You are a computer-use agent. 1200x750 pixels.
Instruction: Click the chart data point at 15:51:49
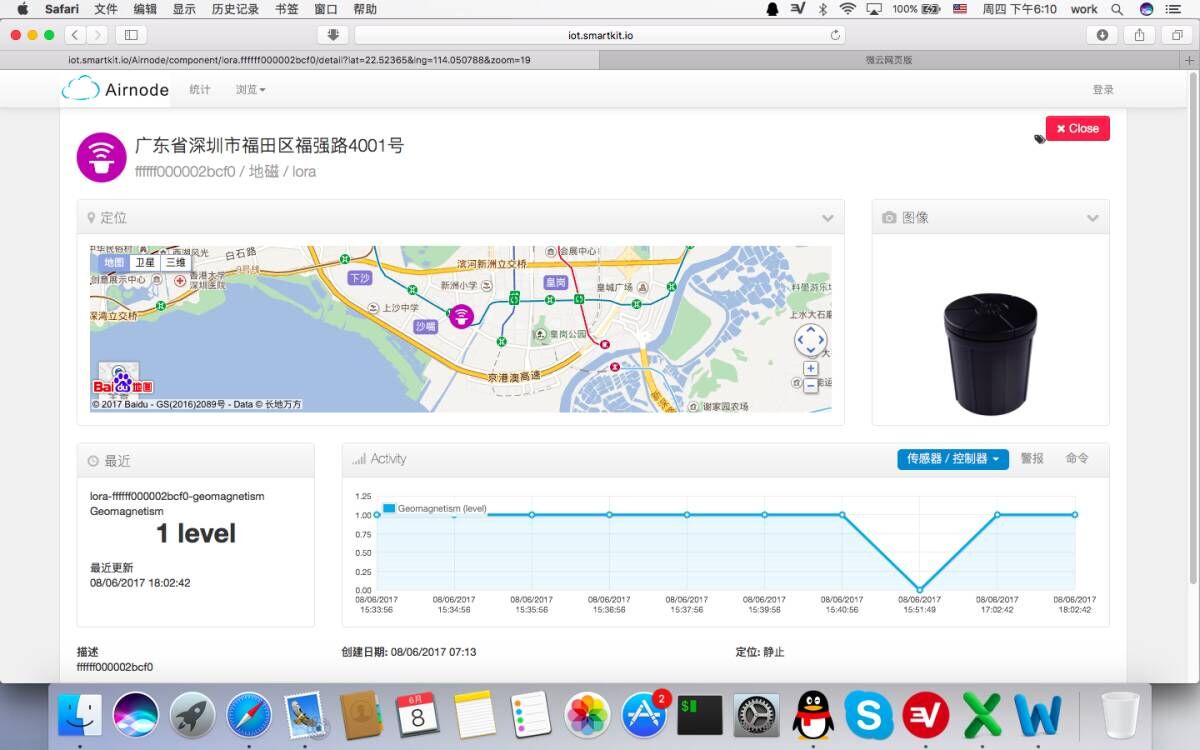[920, 590]
